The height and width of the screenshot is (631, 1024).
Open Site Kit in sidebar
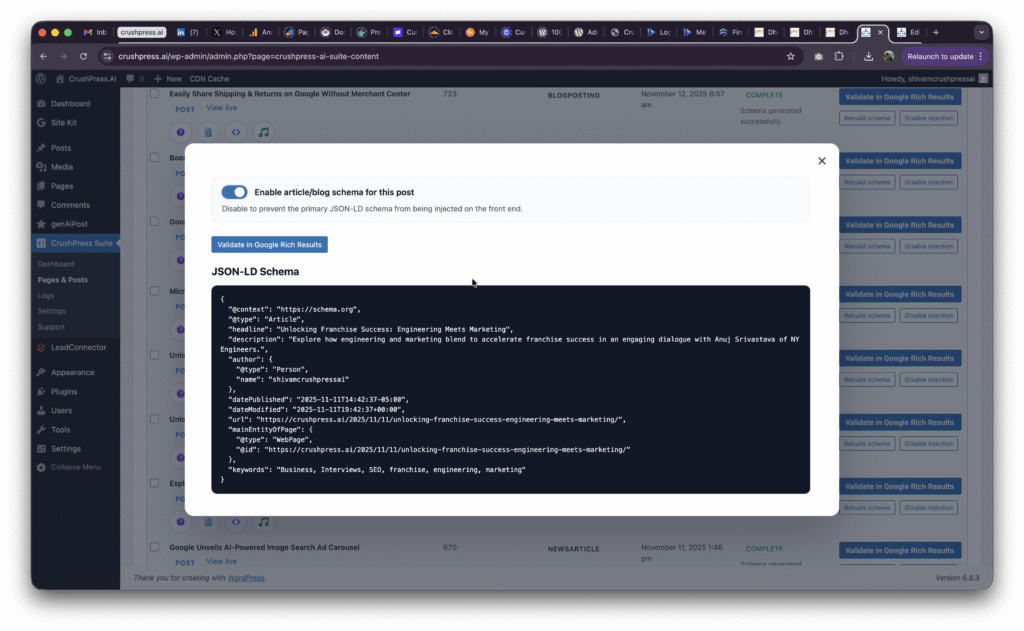(x=63, y=123)
